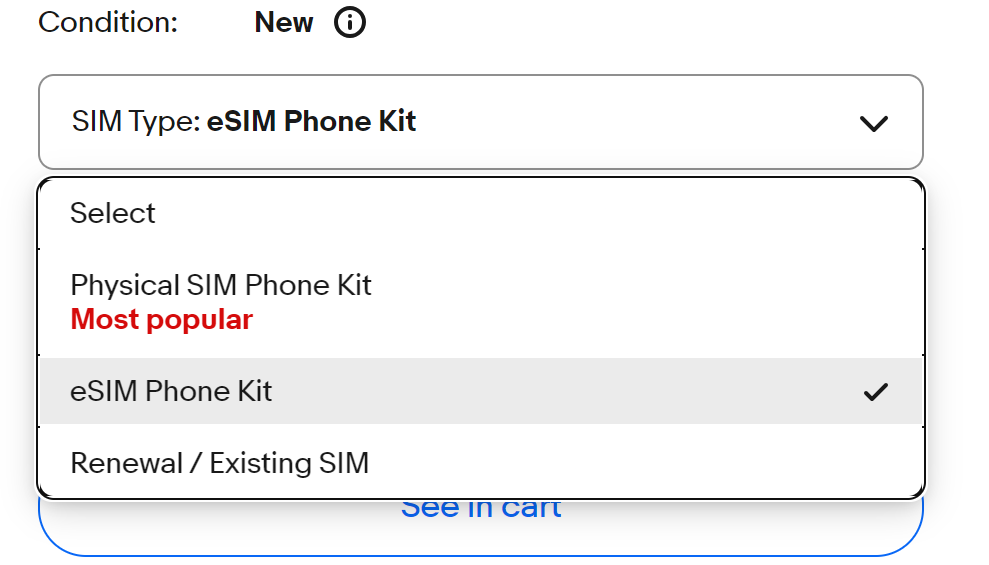Viewport: 989px width, 565px height.
Task: Pick the highlighted eSIM Phone Kit list option
Action: point(171,391)
